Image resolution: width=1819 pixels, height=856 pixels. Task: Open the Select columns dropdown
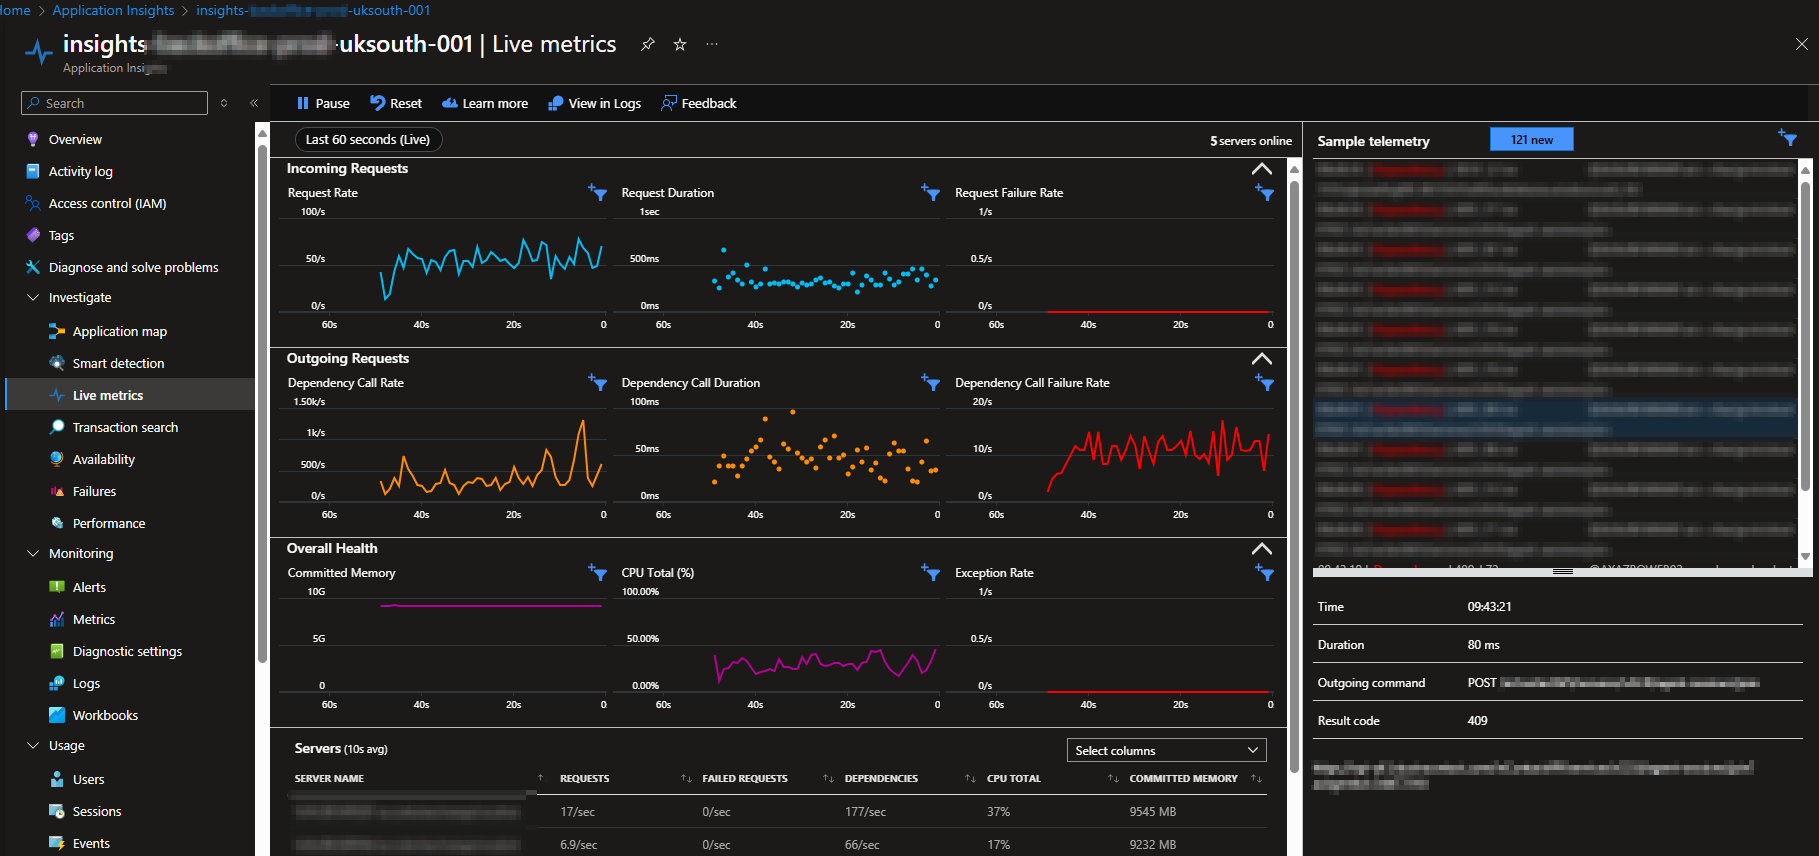point(1166,750)
